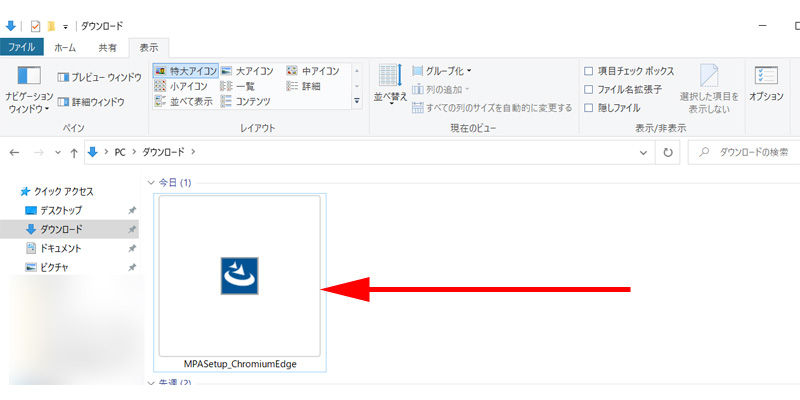Select Details (詳細) layout
The image size is (800, 400).
coord(304,86)
